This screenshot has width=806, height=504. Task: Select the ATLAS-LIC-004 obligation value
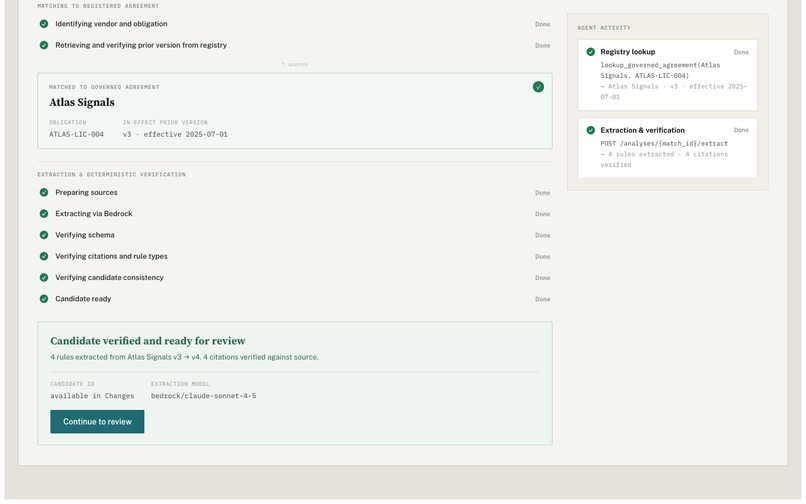76,134
